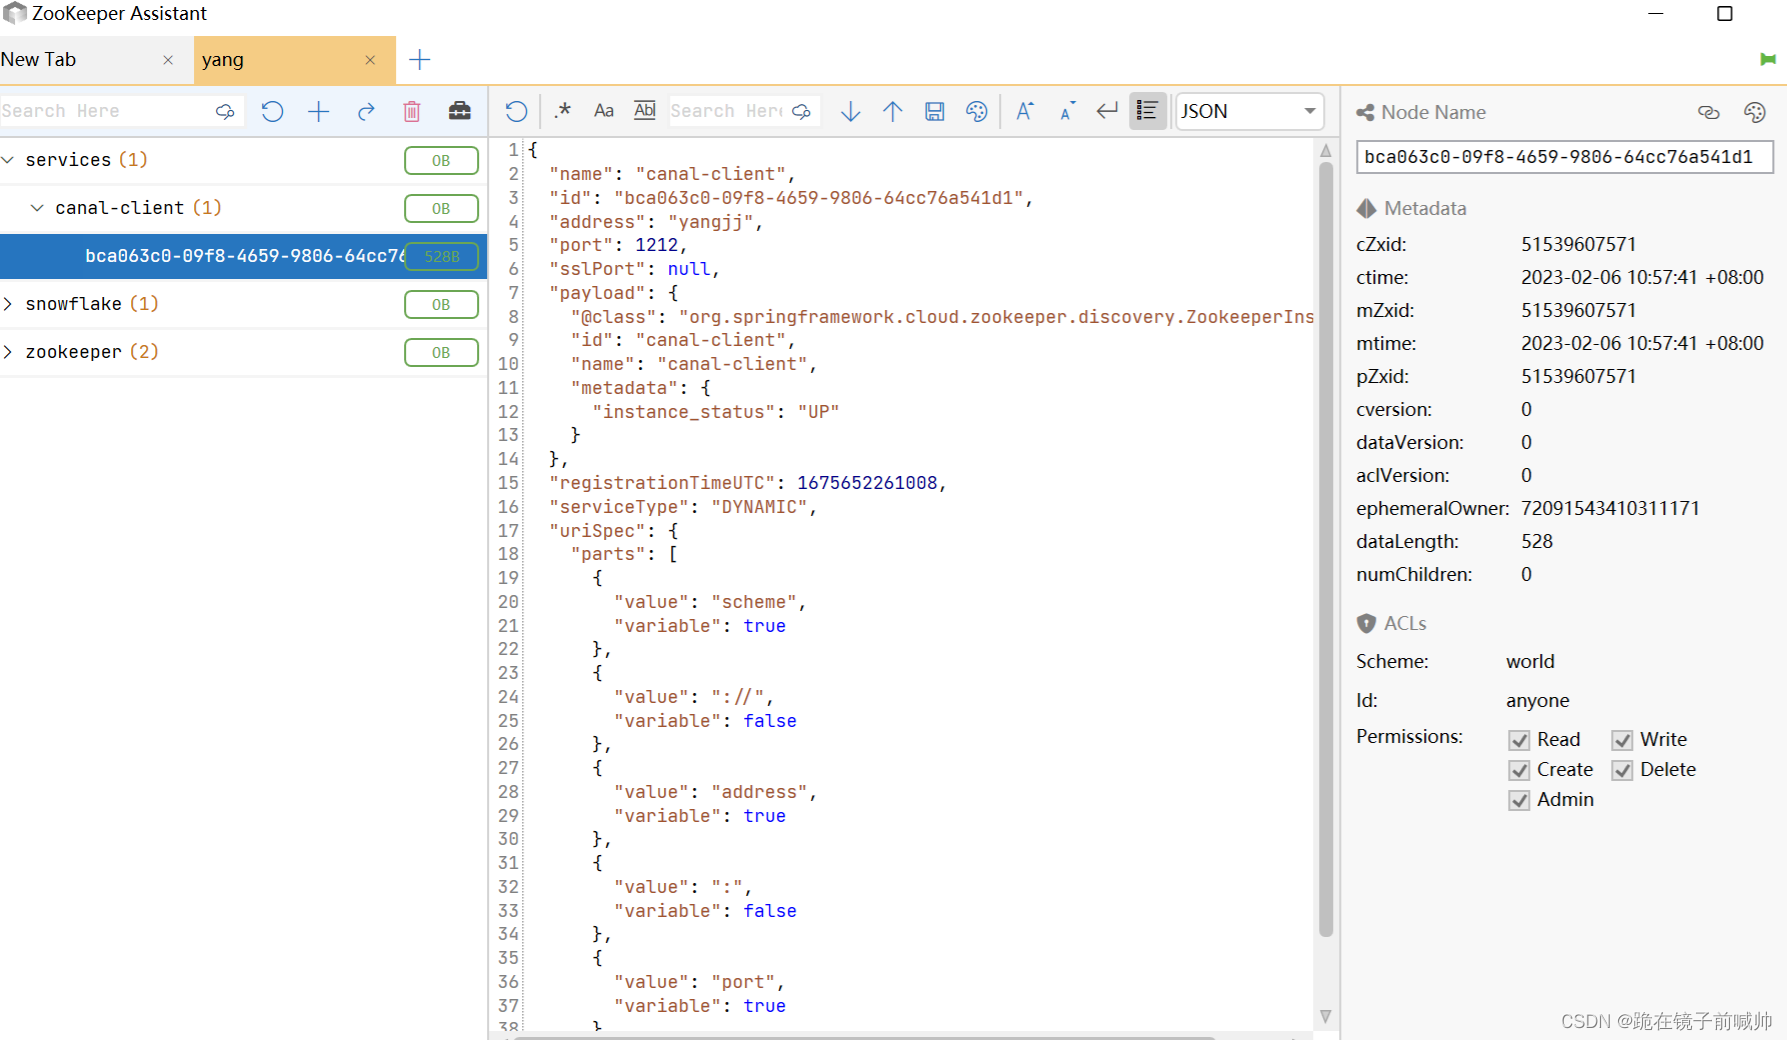Close the New Tab tab

pyautogui.click(x=168, y=60)
